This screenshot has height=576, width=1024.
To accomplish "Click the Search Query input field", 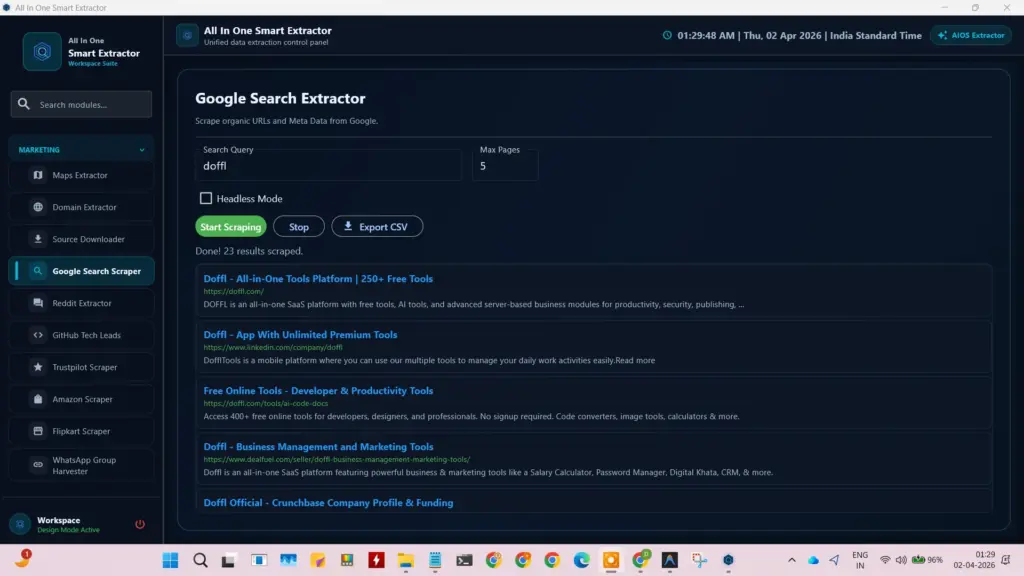I will pos(328,166).
